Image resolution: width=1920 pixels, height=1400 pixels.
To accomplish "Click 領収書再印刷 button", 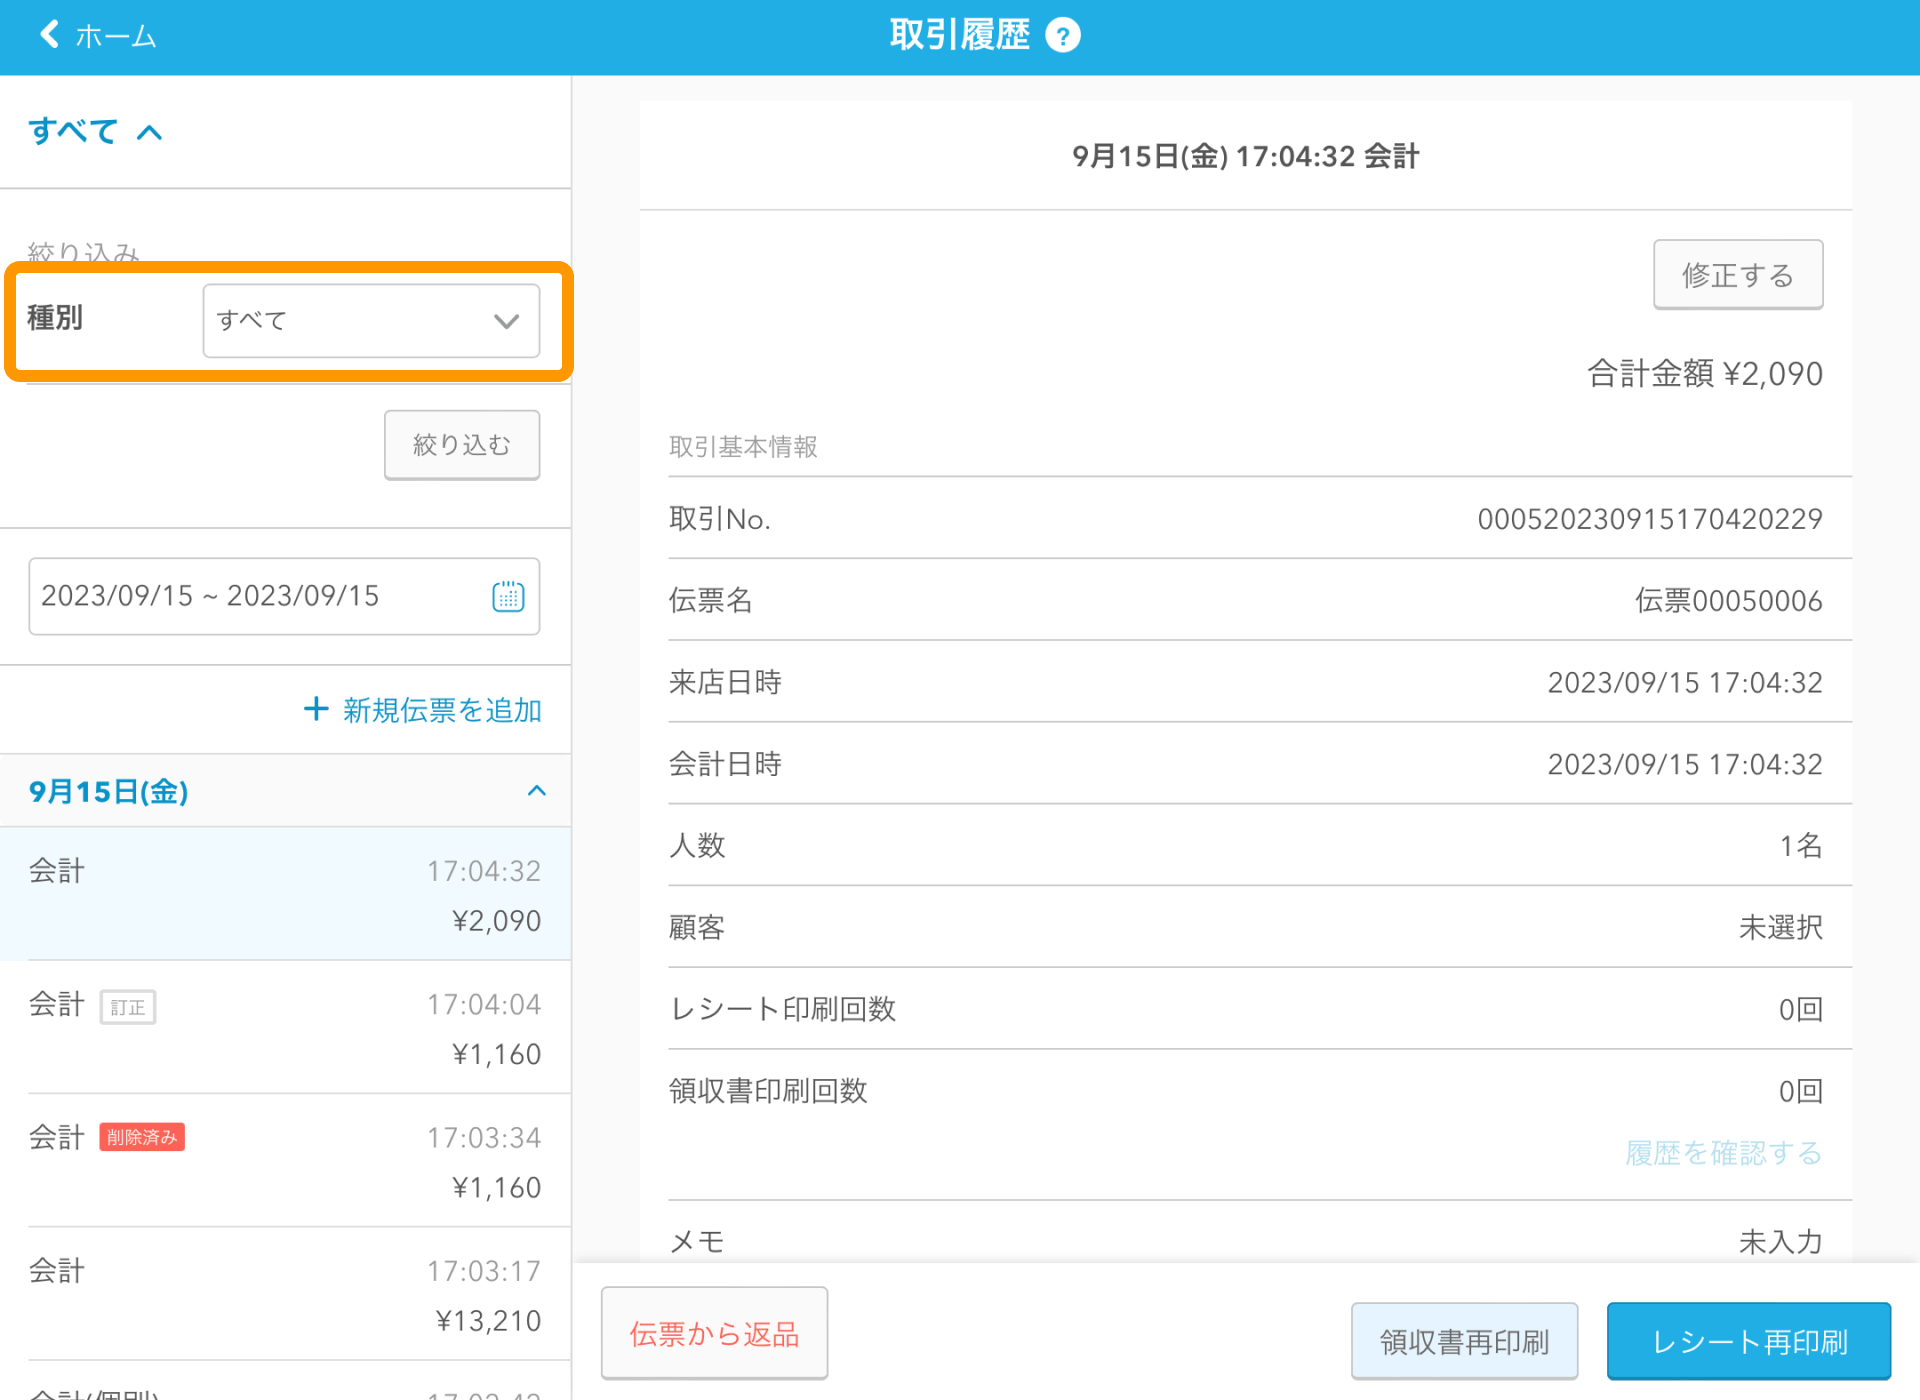I will (x=1464, y=1341).
